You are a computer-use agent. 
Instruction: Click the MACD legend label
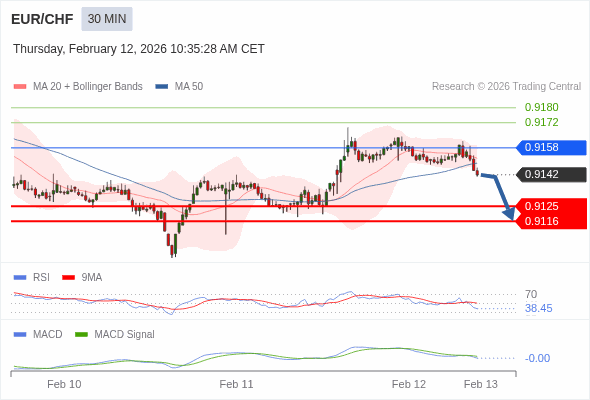coord(48,335)
